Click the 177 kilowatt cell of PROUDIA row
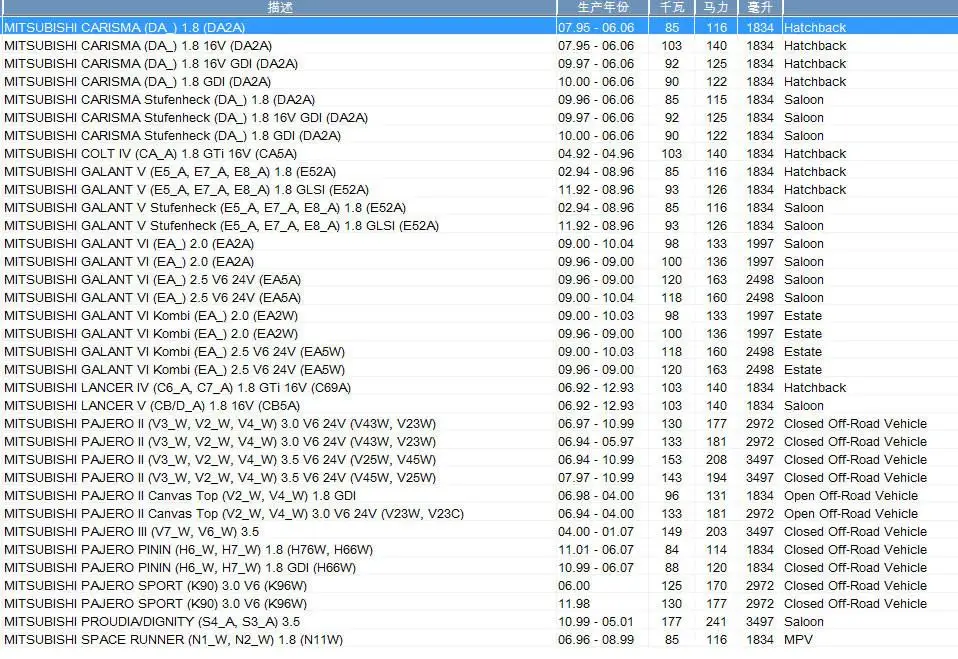Image resolution: width=958 pixels, height=659 pixels. click(x=671, y=622)
